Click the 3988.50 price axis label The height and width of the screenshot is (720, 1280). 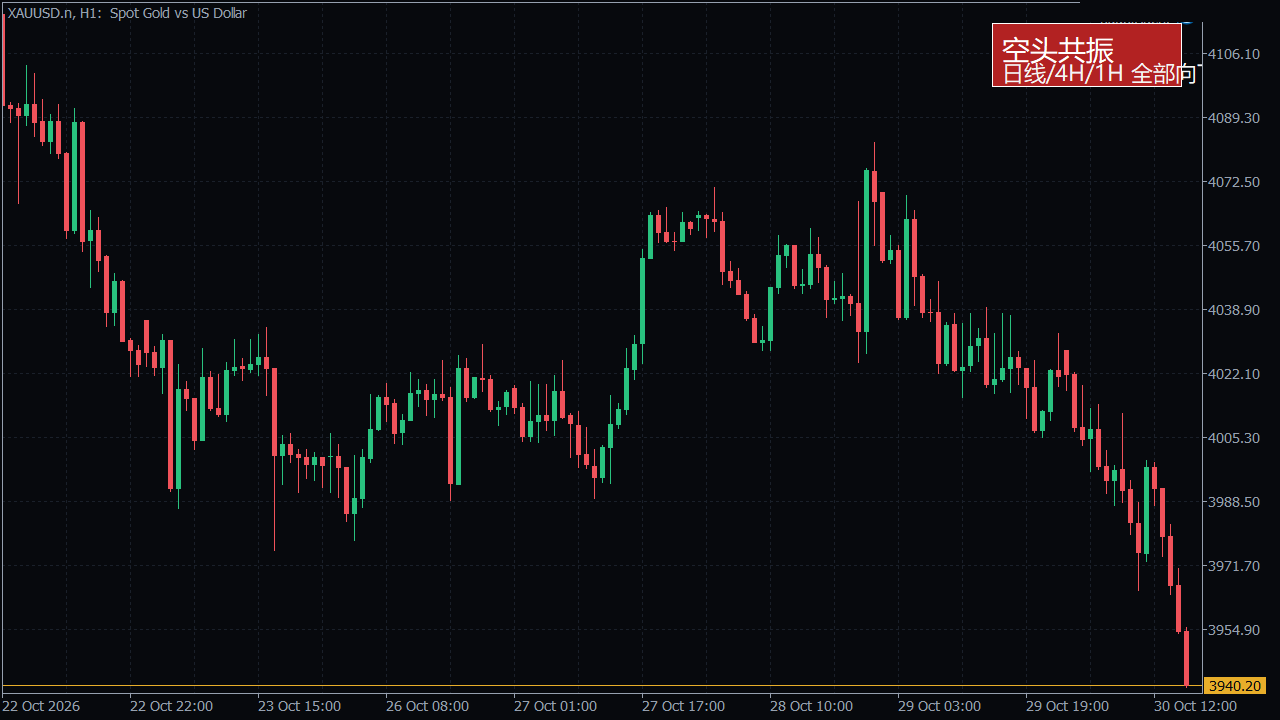[1235, 502]
